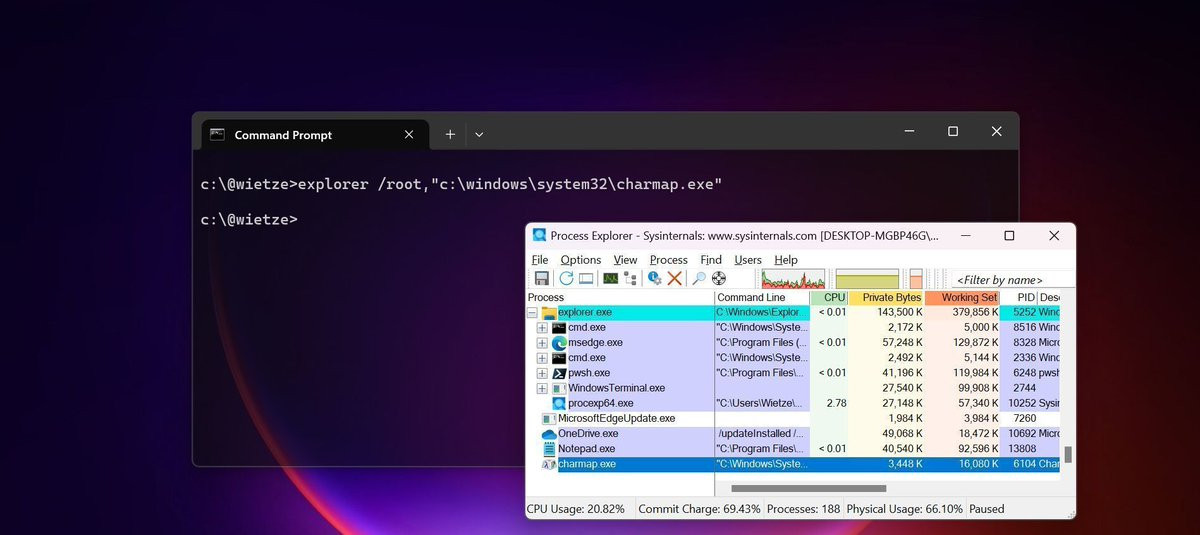
Task: Click the Refresh Now toolbar icon
Action: [x=567, y=278]
